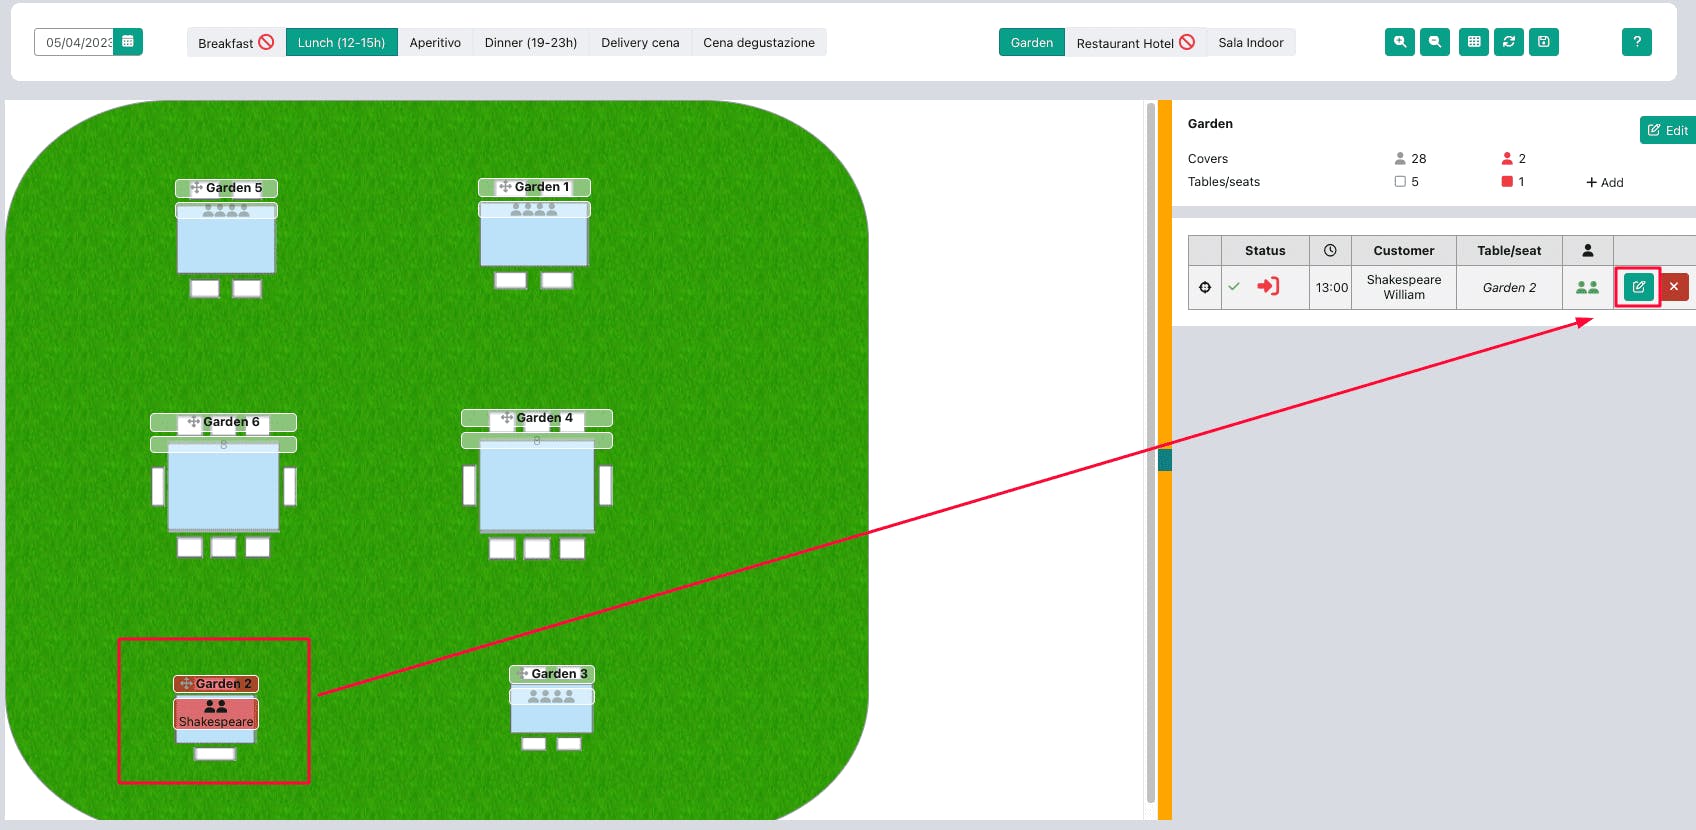This screenshot has height=830, width=1696.
Task: Select table Garden 4 on the map
Action: tap(537, 487)
